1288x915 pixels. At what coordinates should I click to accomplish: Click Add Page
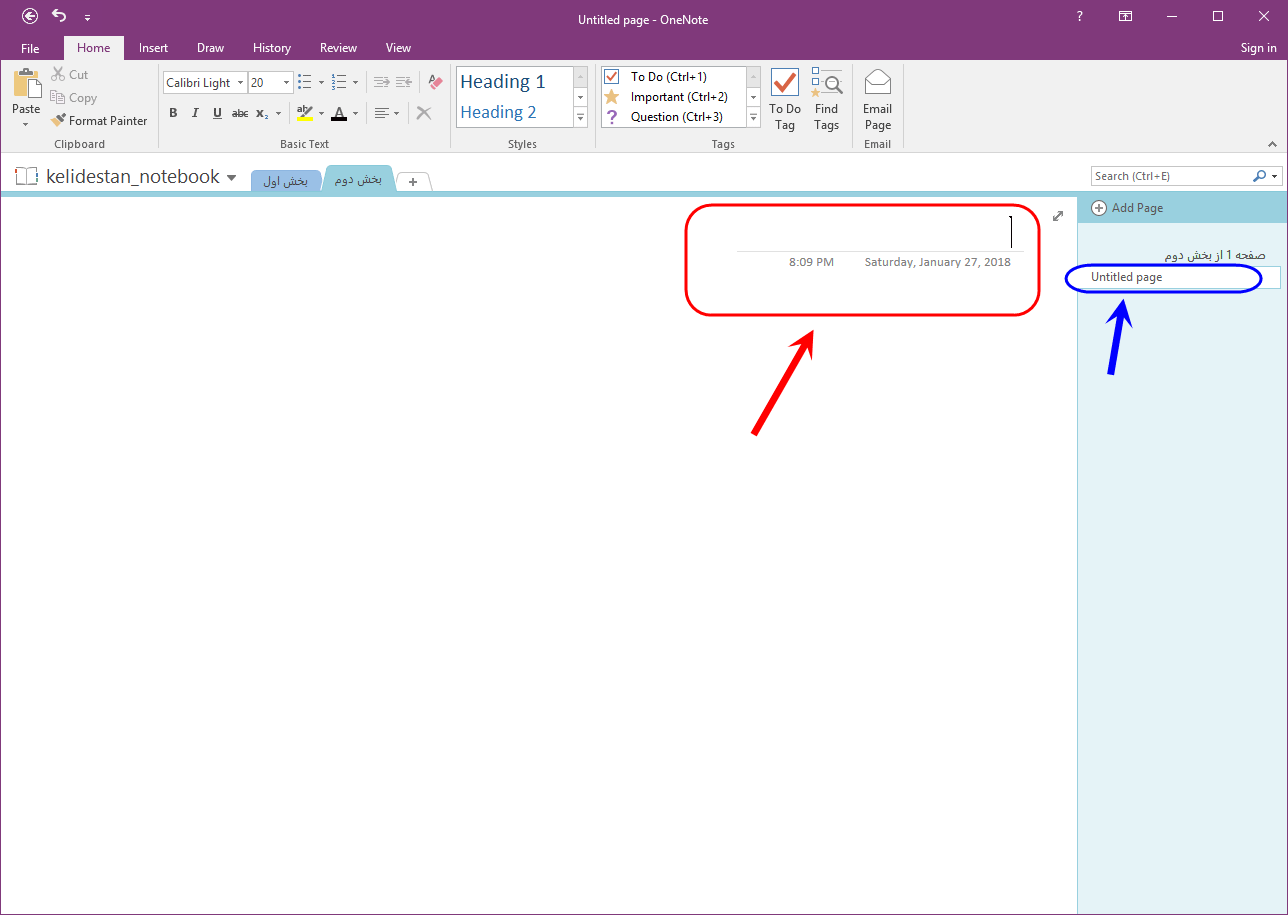click(1127, 208)
